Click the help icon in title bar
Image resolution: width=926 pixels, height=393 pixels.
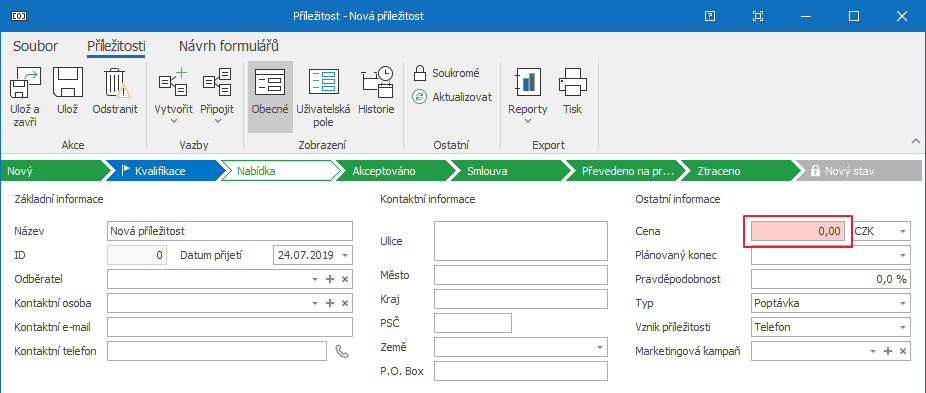pyautogui.click(x=710, y=17)
